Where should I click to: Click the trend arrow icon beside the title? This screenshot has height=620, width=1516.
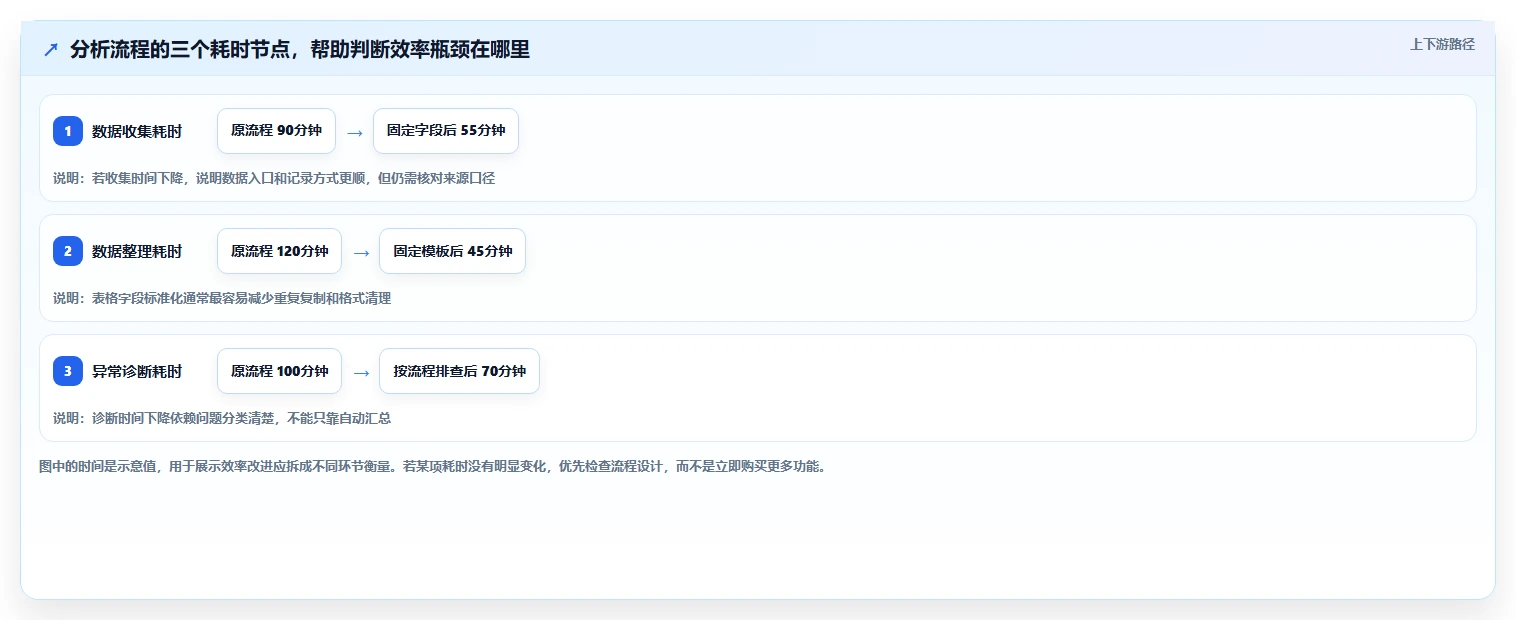pos(51,49)
